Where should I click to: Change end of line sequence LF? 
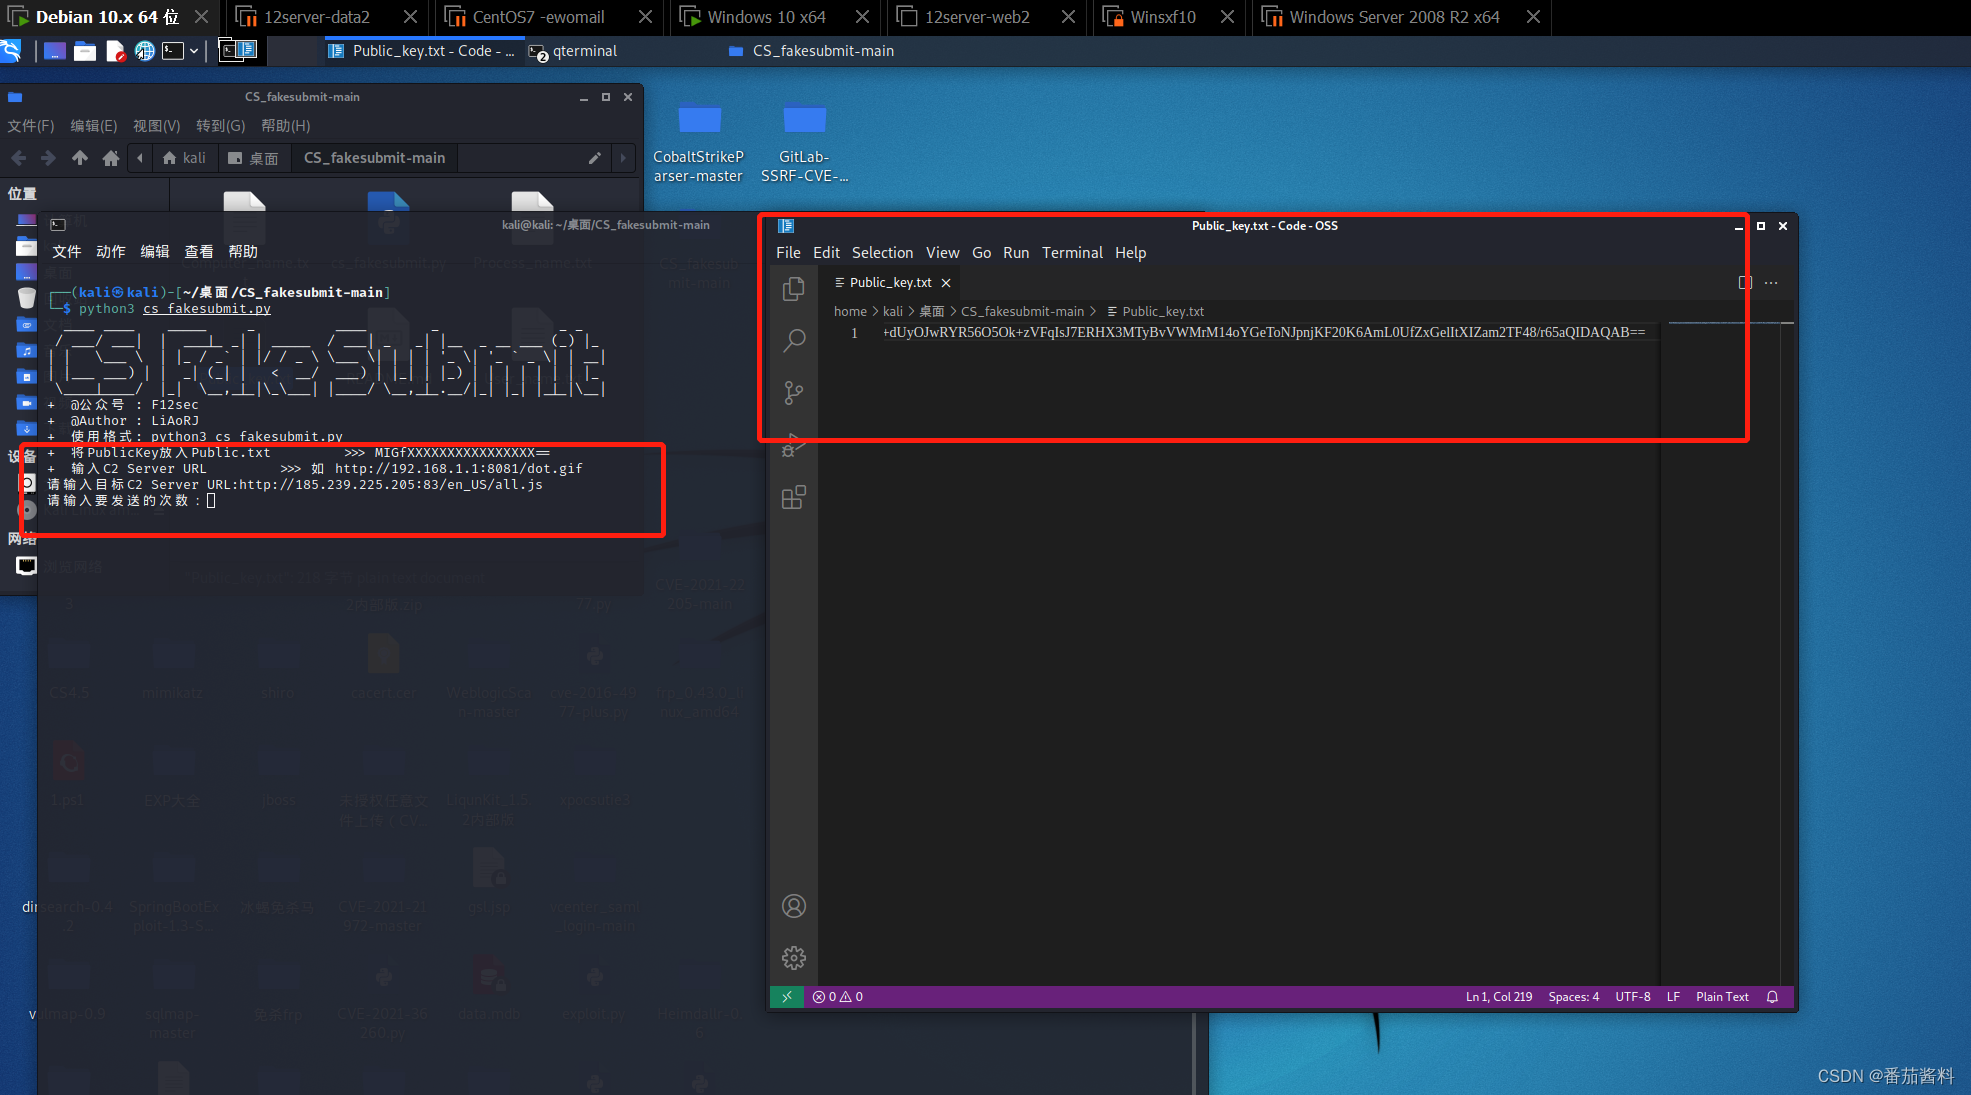1673,997
